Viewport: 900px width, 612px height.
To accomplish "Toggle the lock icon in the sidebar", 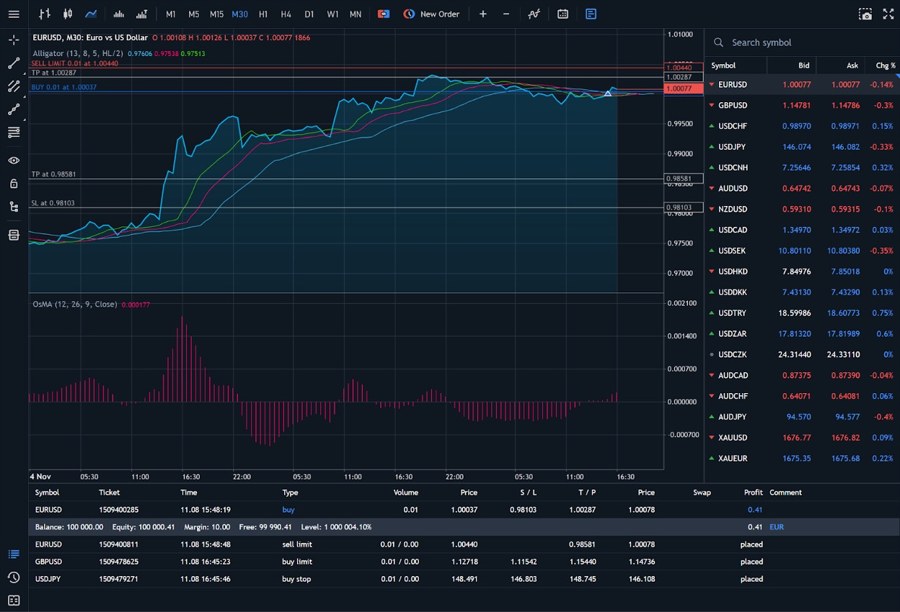I will [x=13, y=183].
